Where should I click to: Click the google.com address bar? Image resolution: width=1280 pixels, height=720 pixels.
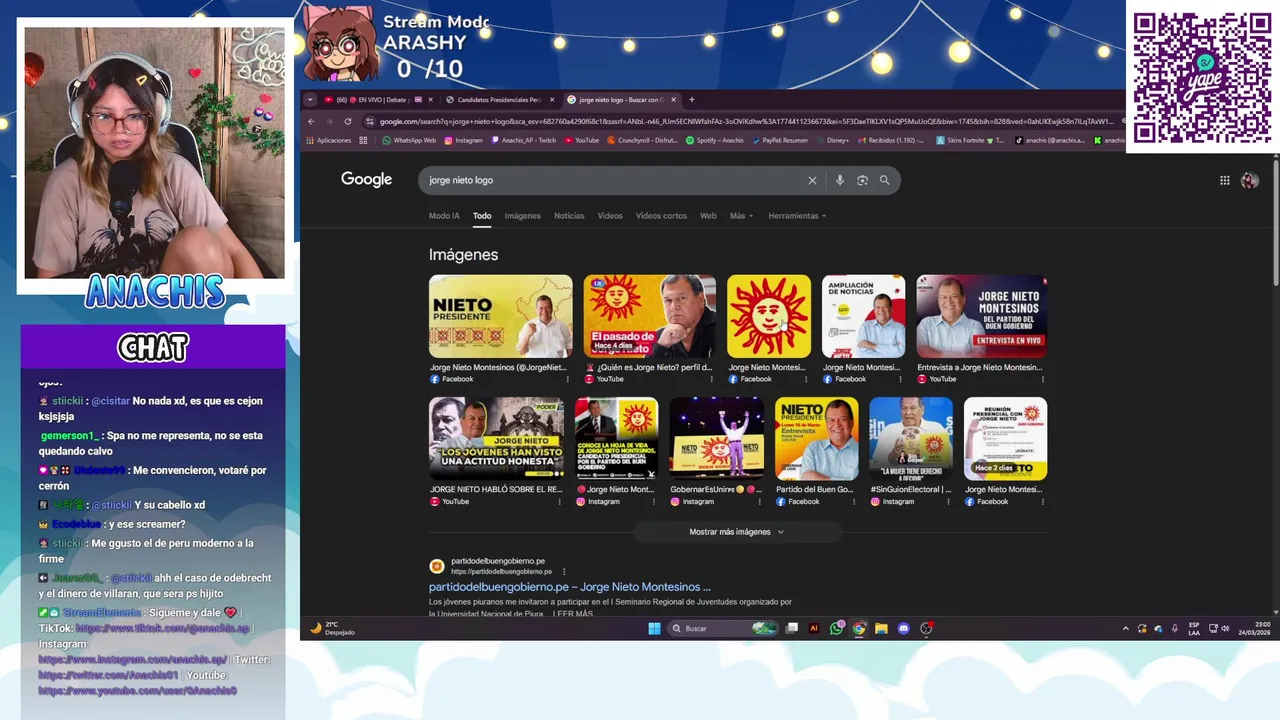click(x=742, y=122)
